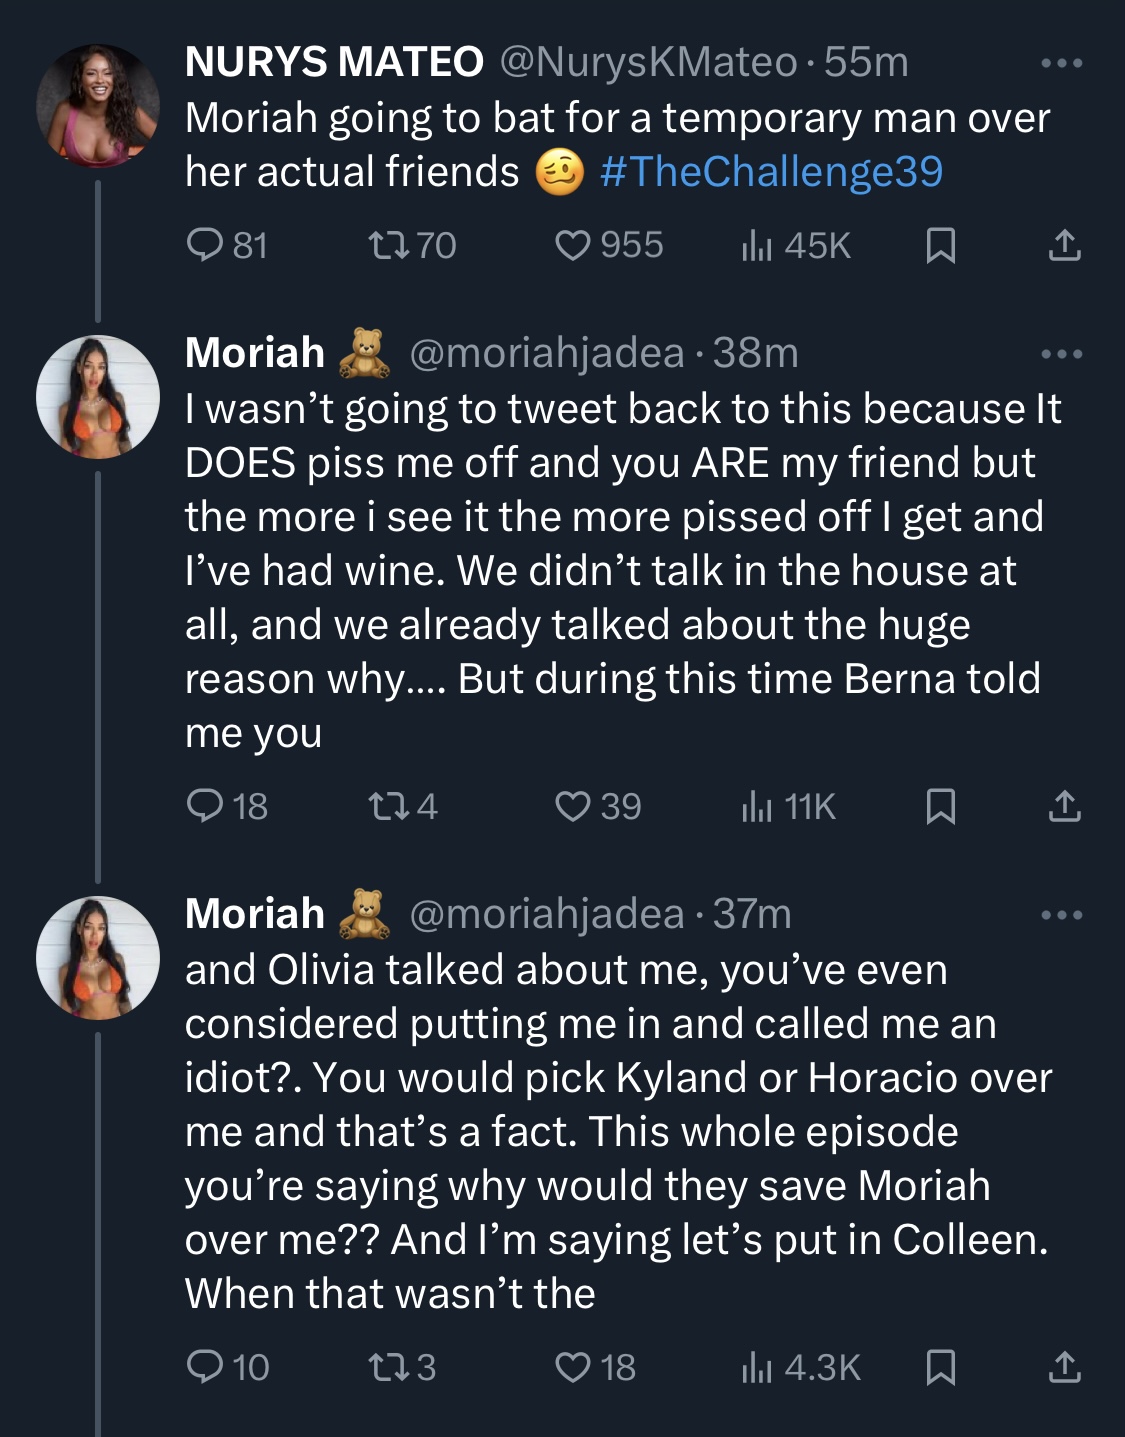Retweet Nurys Mateo's tweet with 70 retweets
Screen dimensions: 1125x1437
coord(412,245)
